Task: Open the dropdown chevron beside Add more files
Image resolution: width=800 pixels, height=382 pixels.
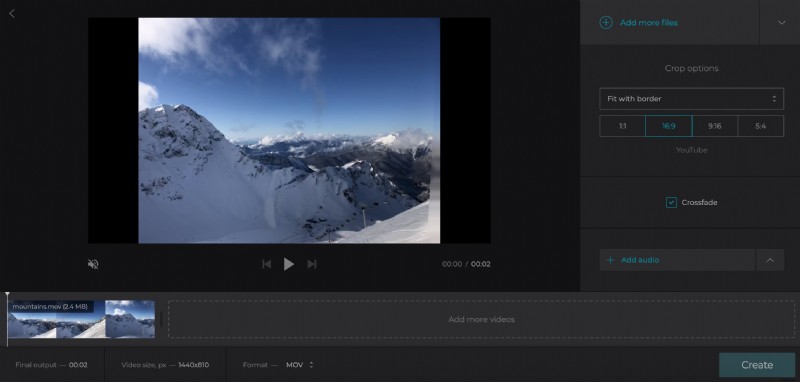Action: click(781, 22)
